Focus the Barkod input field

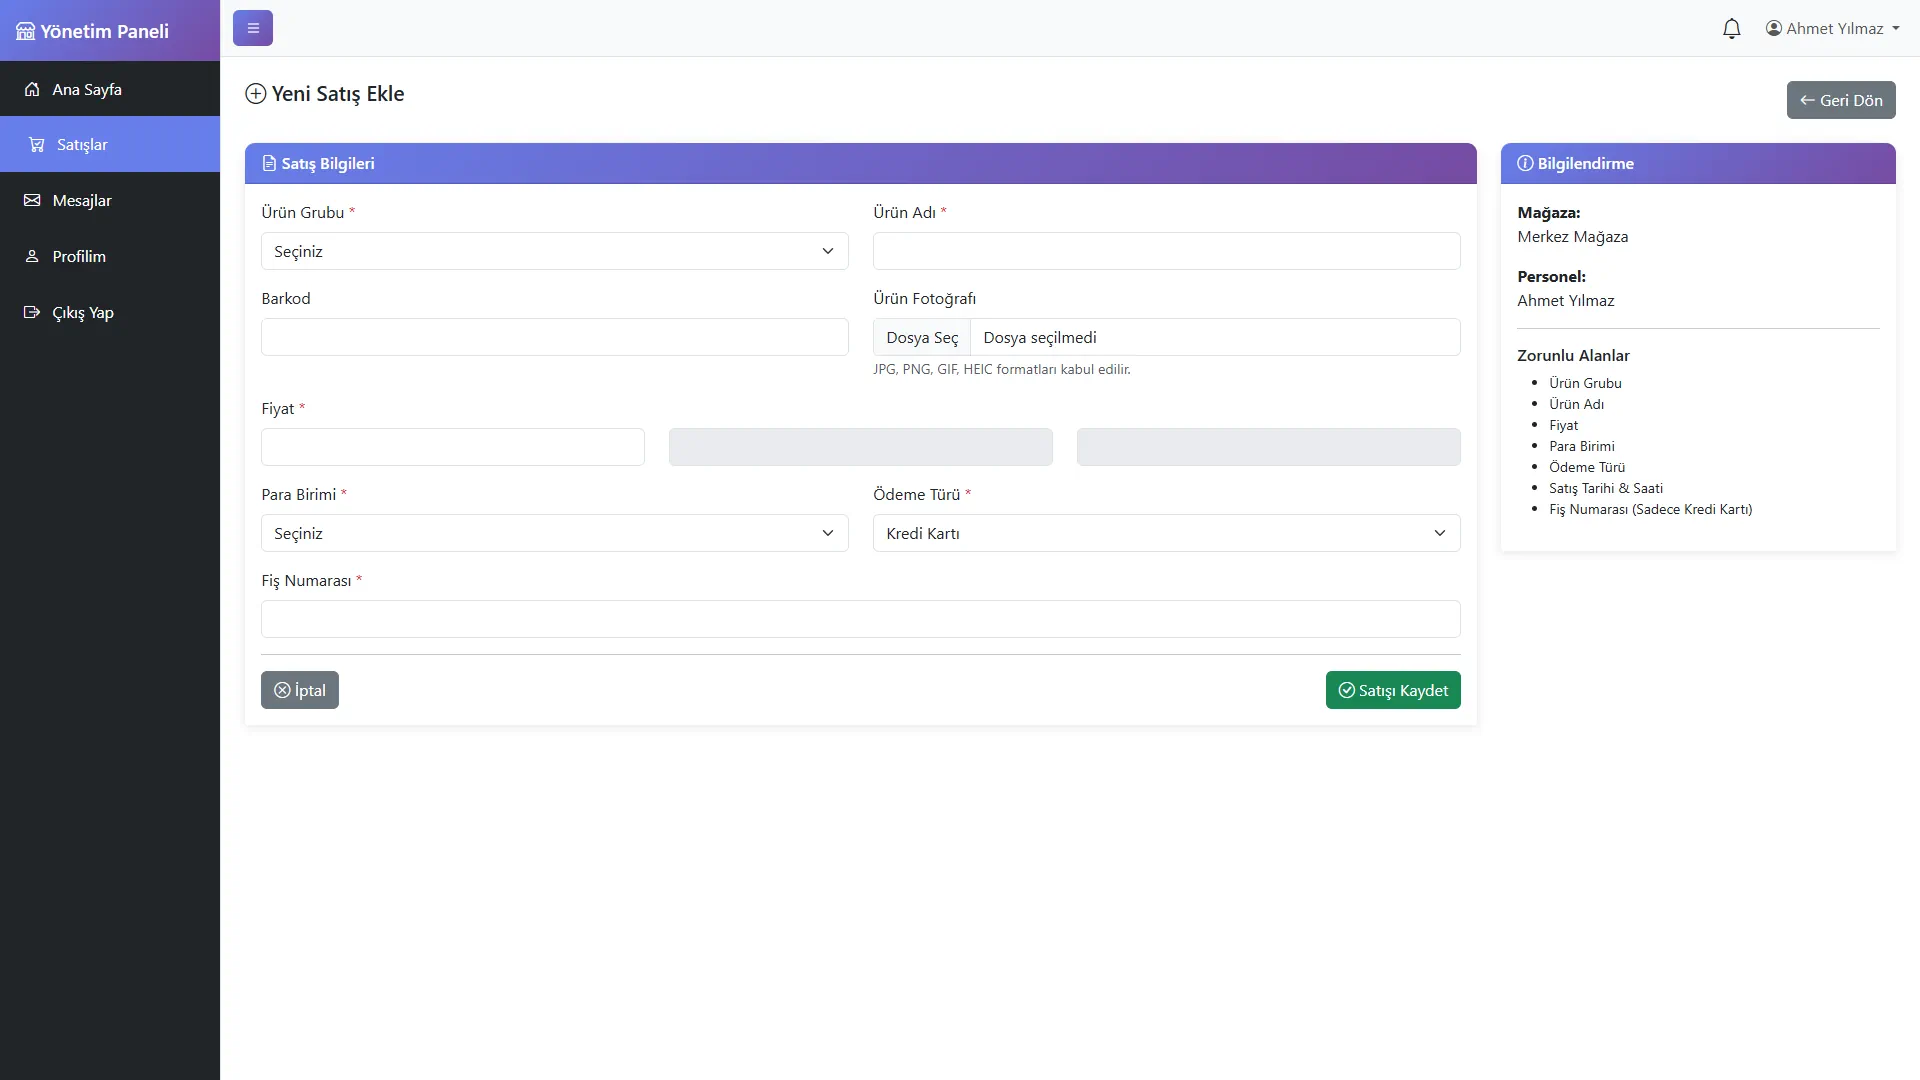(555, 337)
